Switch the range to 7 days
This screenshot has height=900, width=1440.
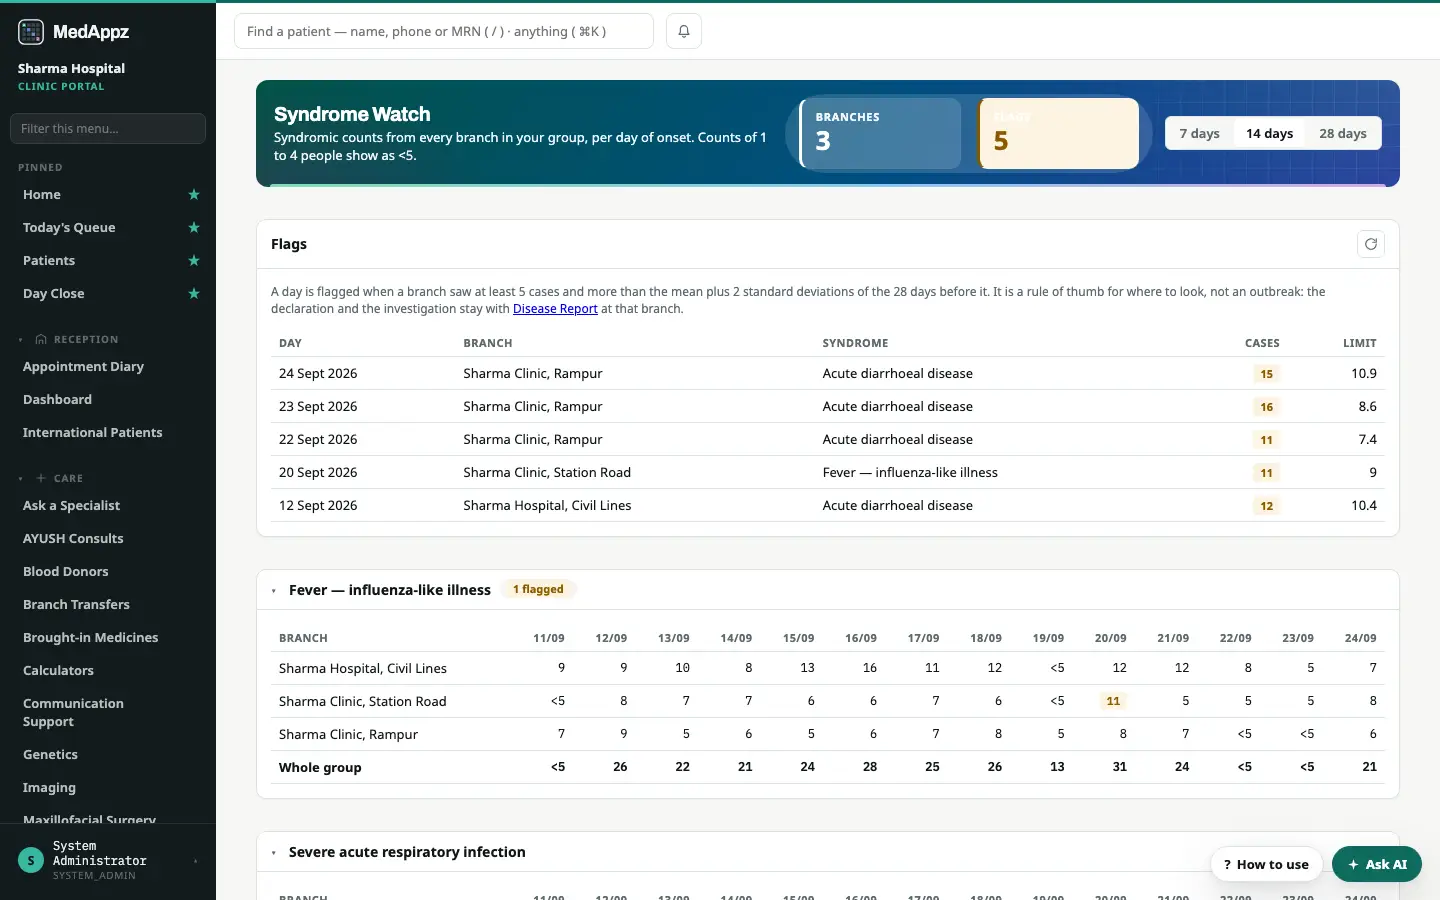(x=1199, y=133)
